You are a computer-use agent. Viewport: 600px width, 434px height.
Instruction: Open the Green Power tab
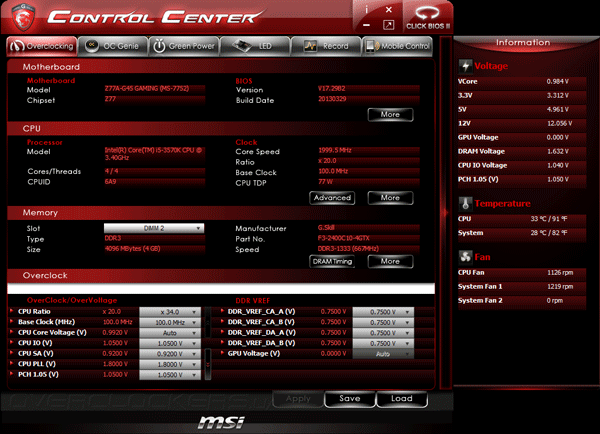(184, 46)
